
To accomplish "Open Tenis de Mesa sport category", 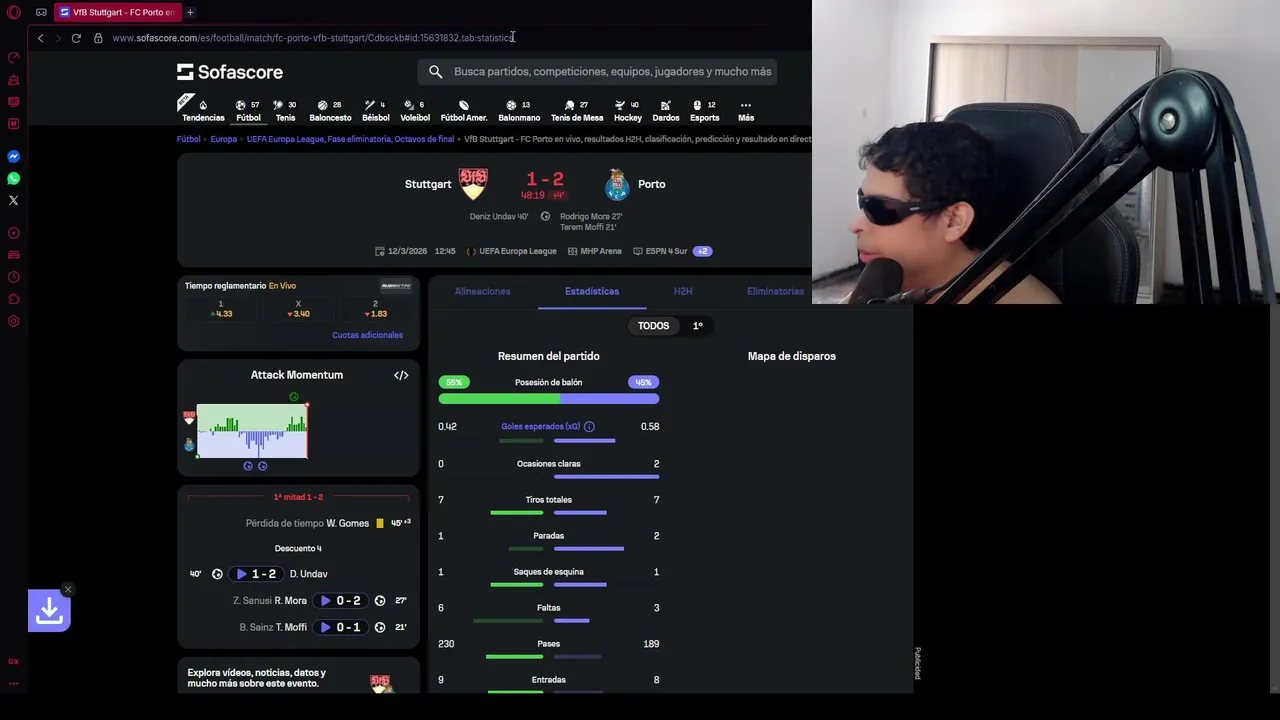I will 577,110.
